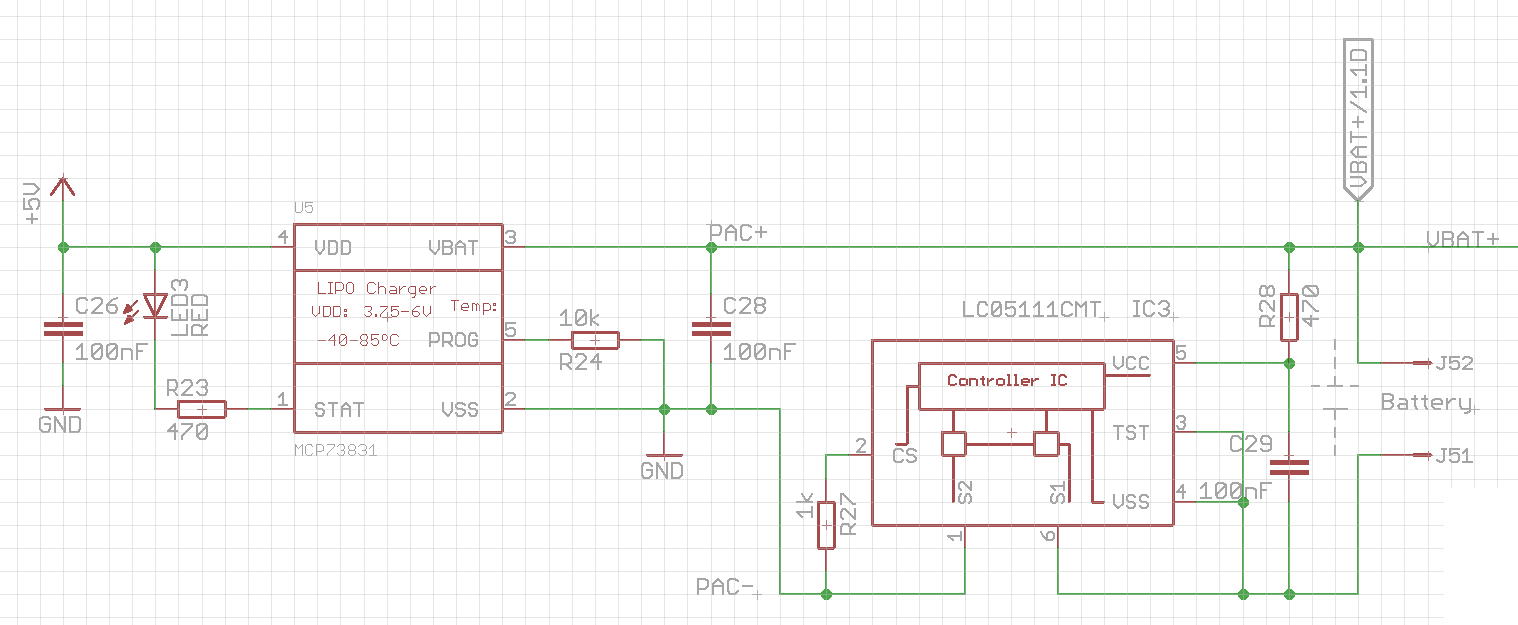The image size is (1518, 625).
Task: Click the VSS pin label on IC3
Action: (x=1131, y=503)
